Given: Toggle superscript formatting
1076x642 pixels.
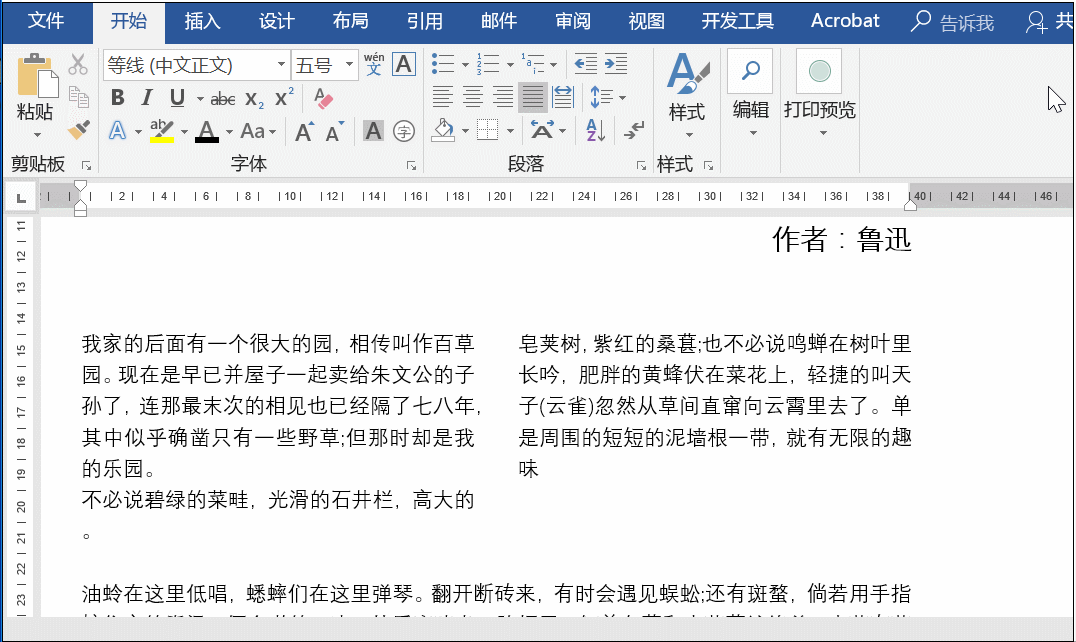Looking at the screenshot, I should [x=283, y=97].
